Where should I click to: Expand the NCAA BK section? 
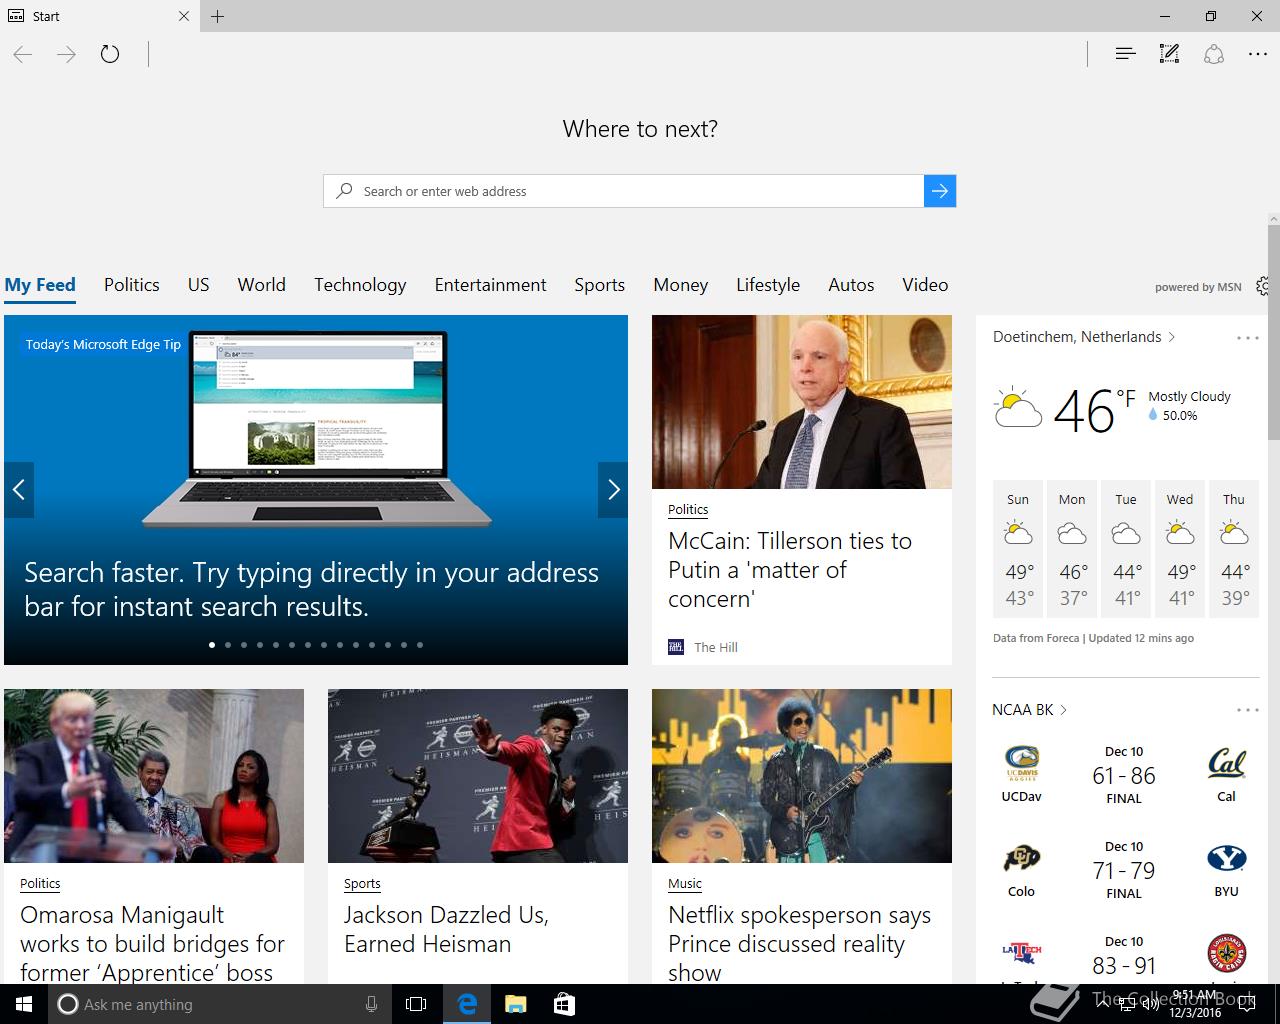[1030, 709]
